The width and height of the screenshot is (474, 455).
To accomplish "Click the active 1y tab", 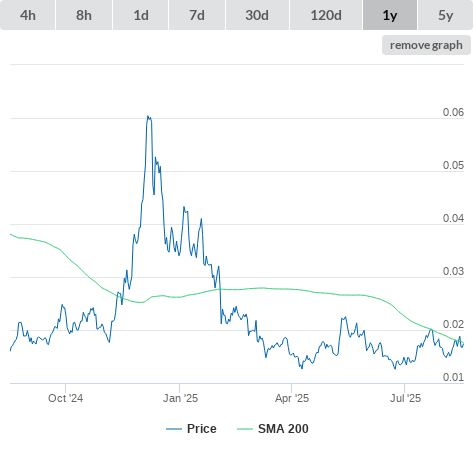I will (x=390, y=15).
